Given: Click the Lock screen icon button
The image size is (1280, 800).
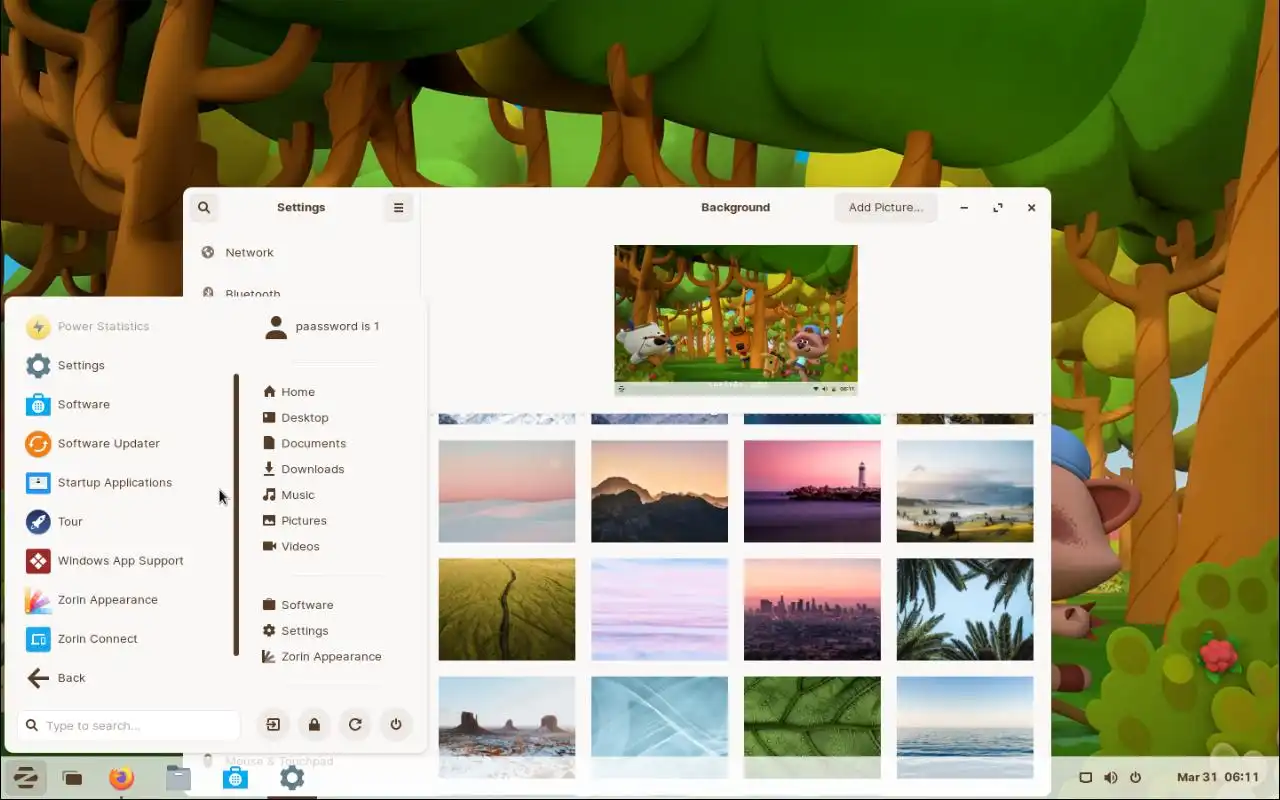Looking at the screenshot, I should 314,725.
